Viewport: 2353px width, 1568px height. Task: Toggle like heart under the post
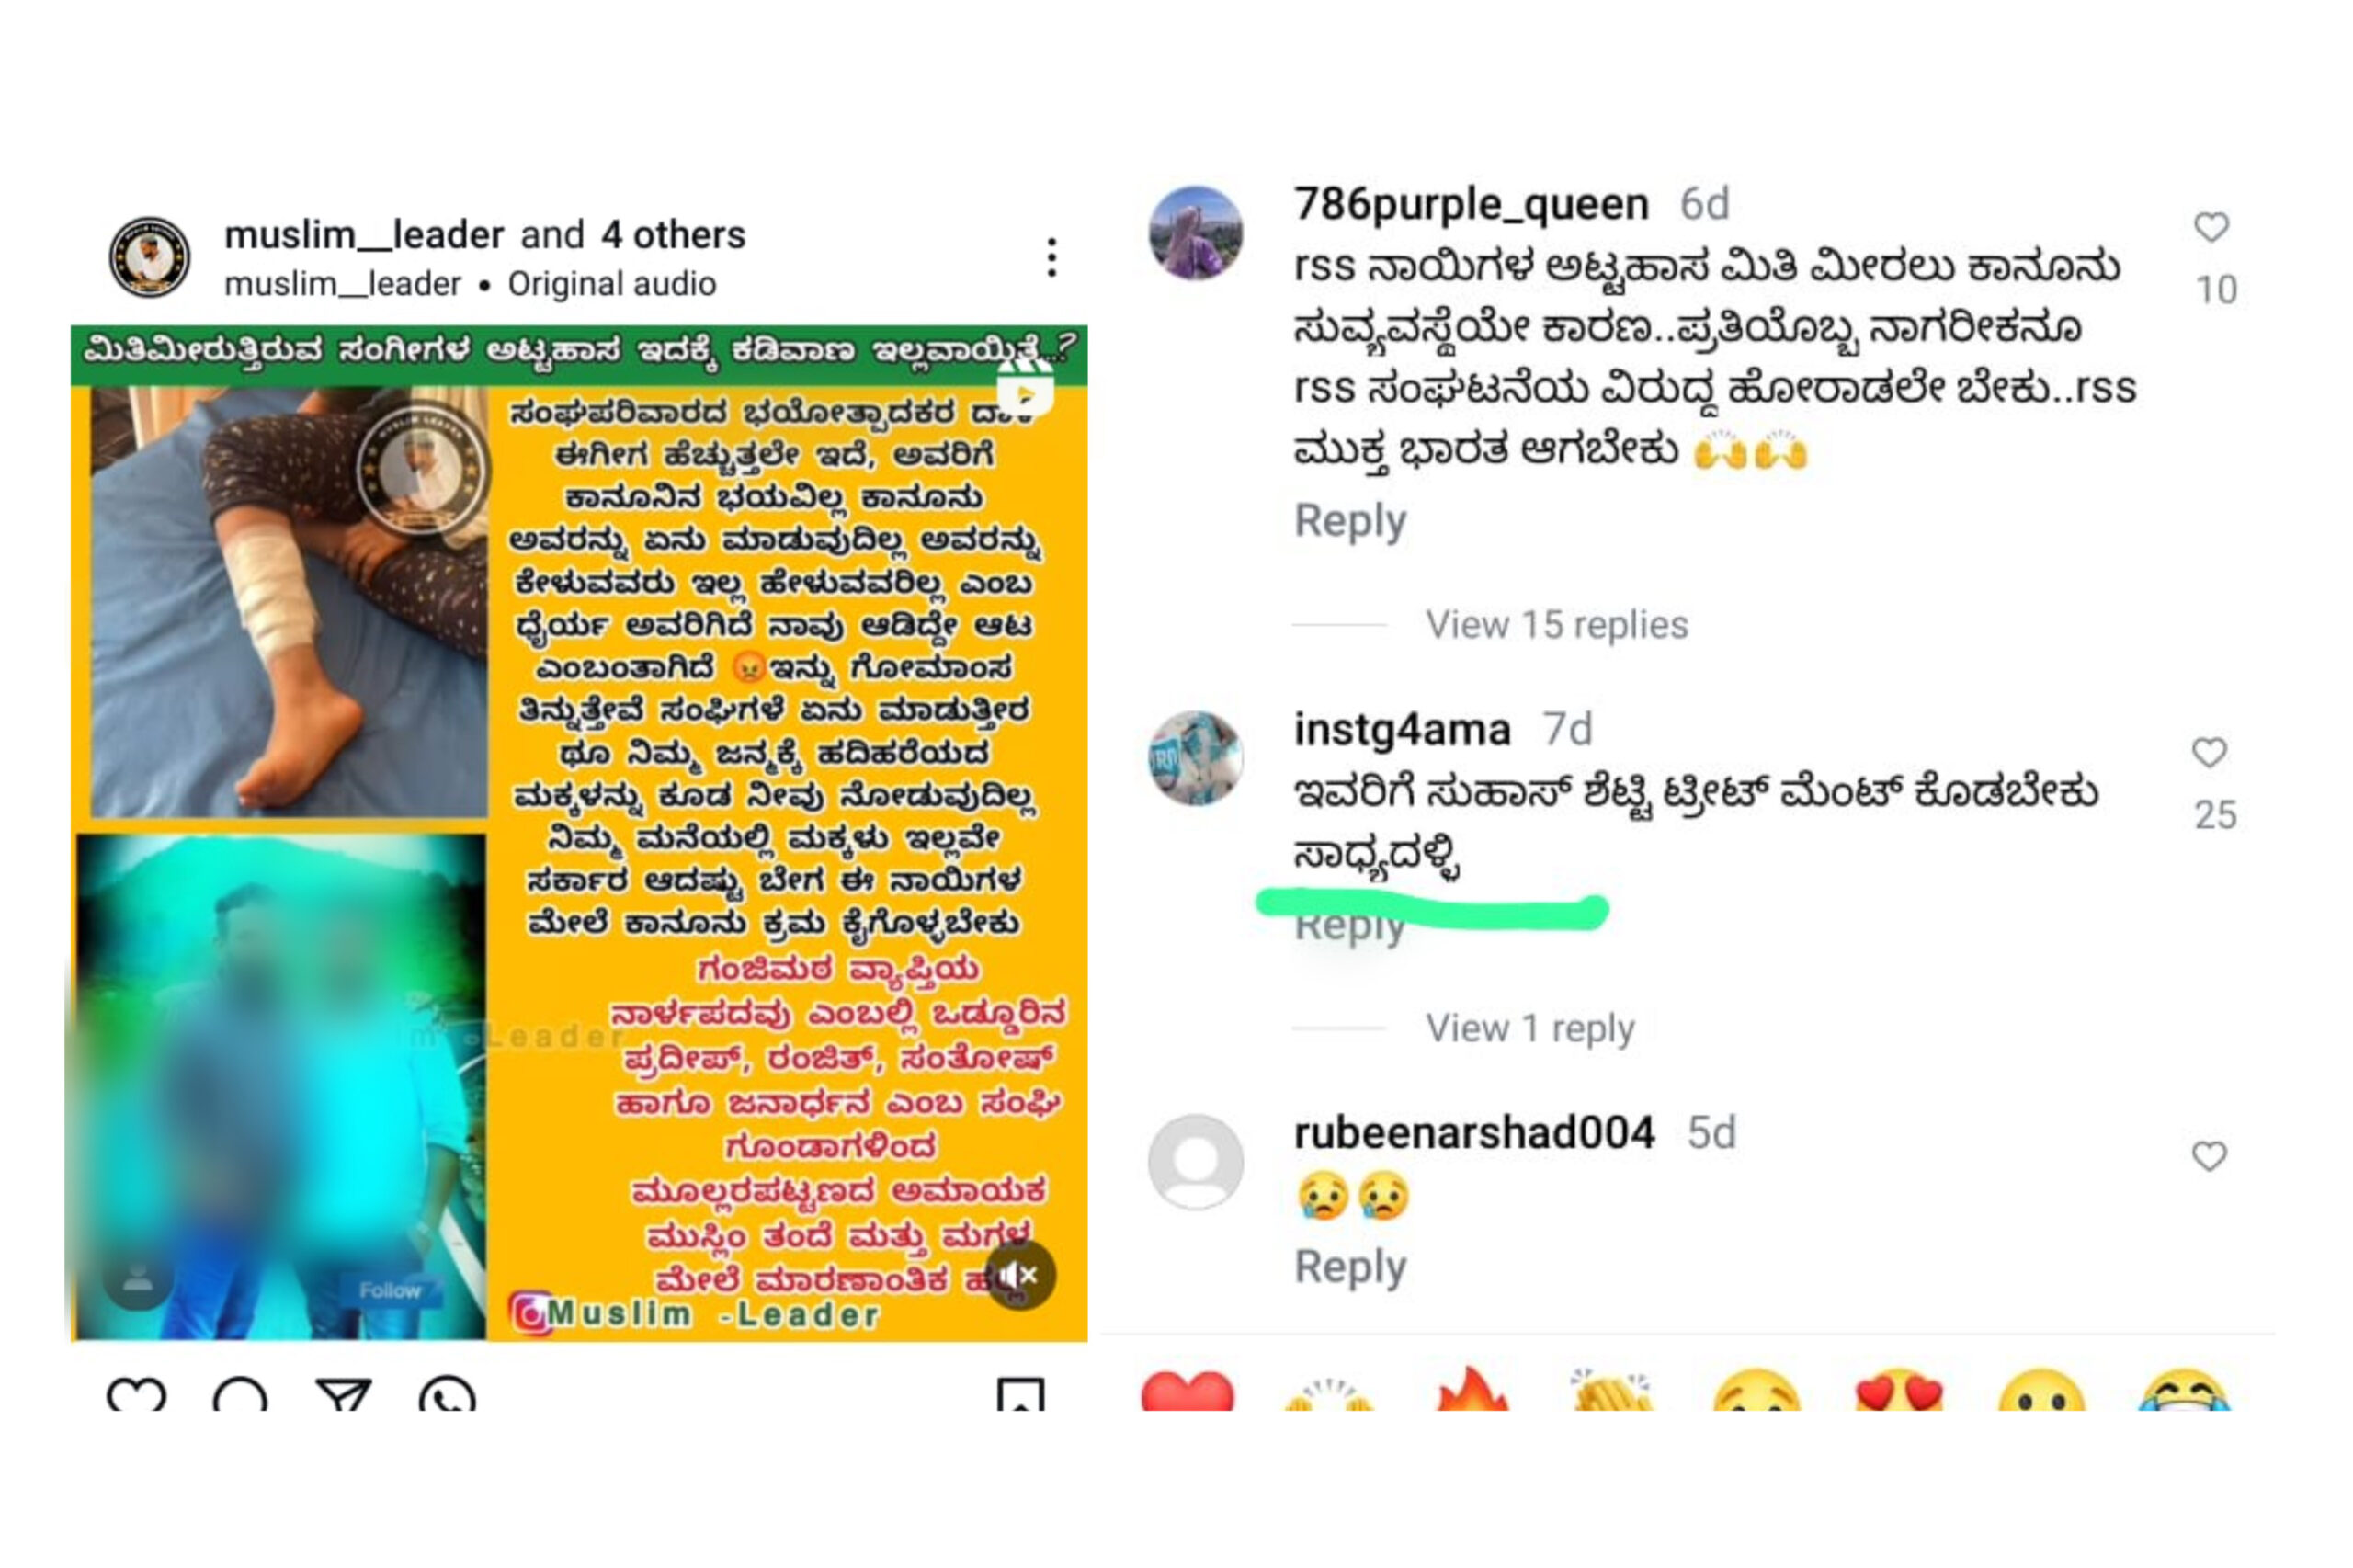click(136, 1394)
